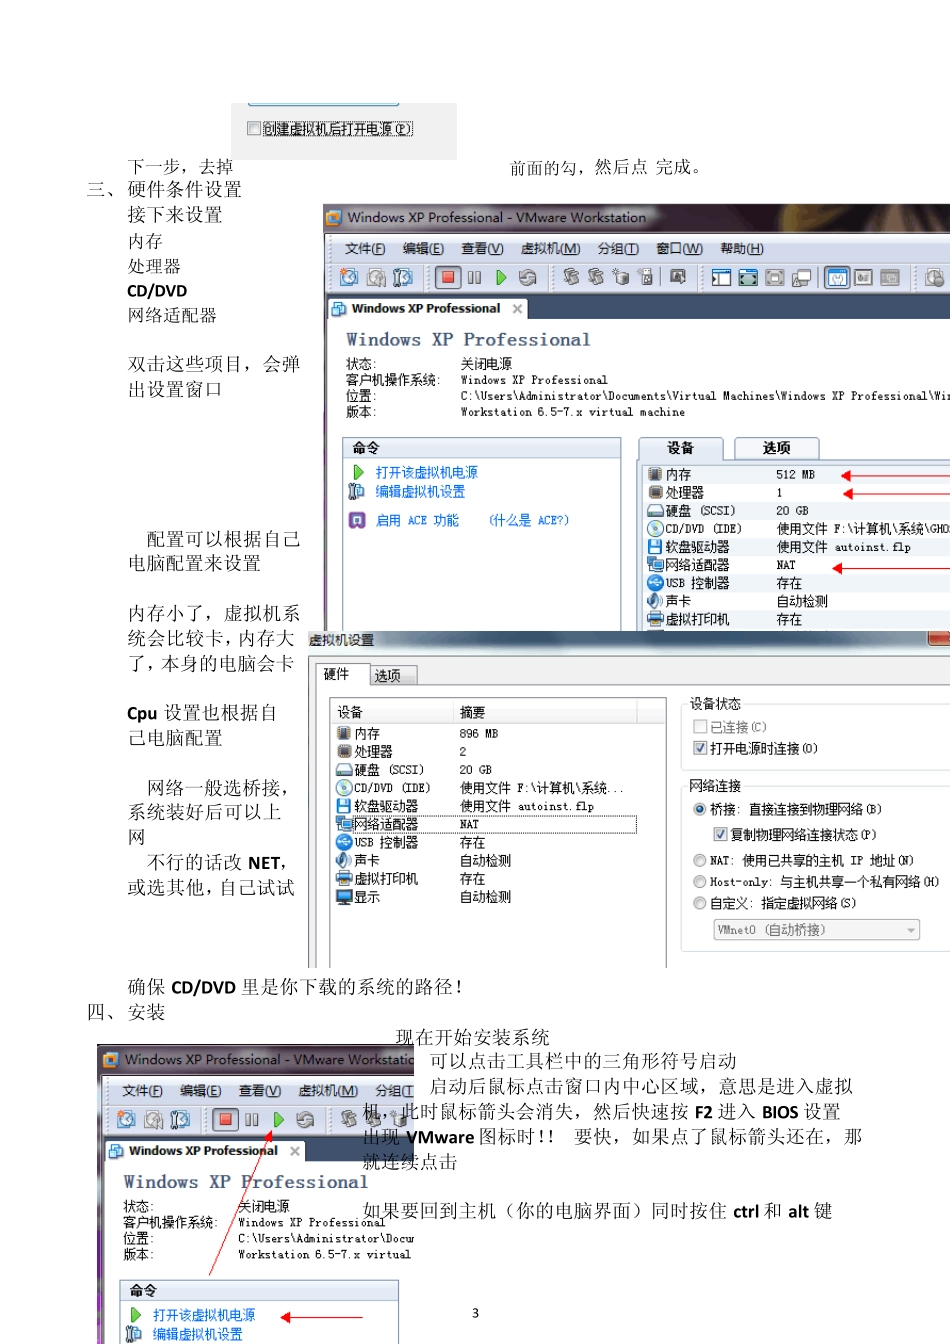Viewport: 950px width, 1344px height.
Task: Open the 虚拟机(M) menu in upper VMware window
Action: tap(550, 248)
